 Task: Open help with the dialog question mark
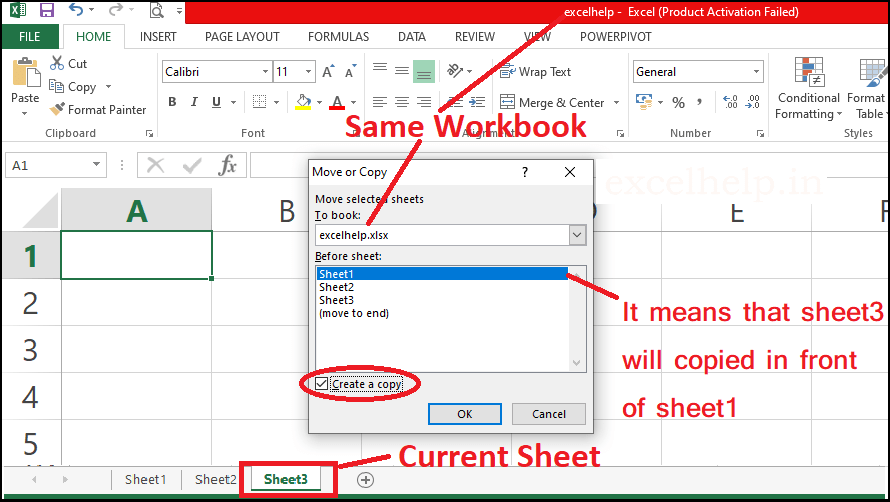pyautogui.click(x=525, y=172)
